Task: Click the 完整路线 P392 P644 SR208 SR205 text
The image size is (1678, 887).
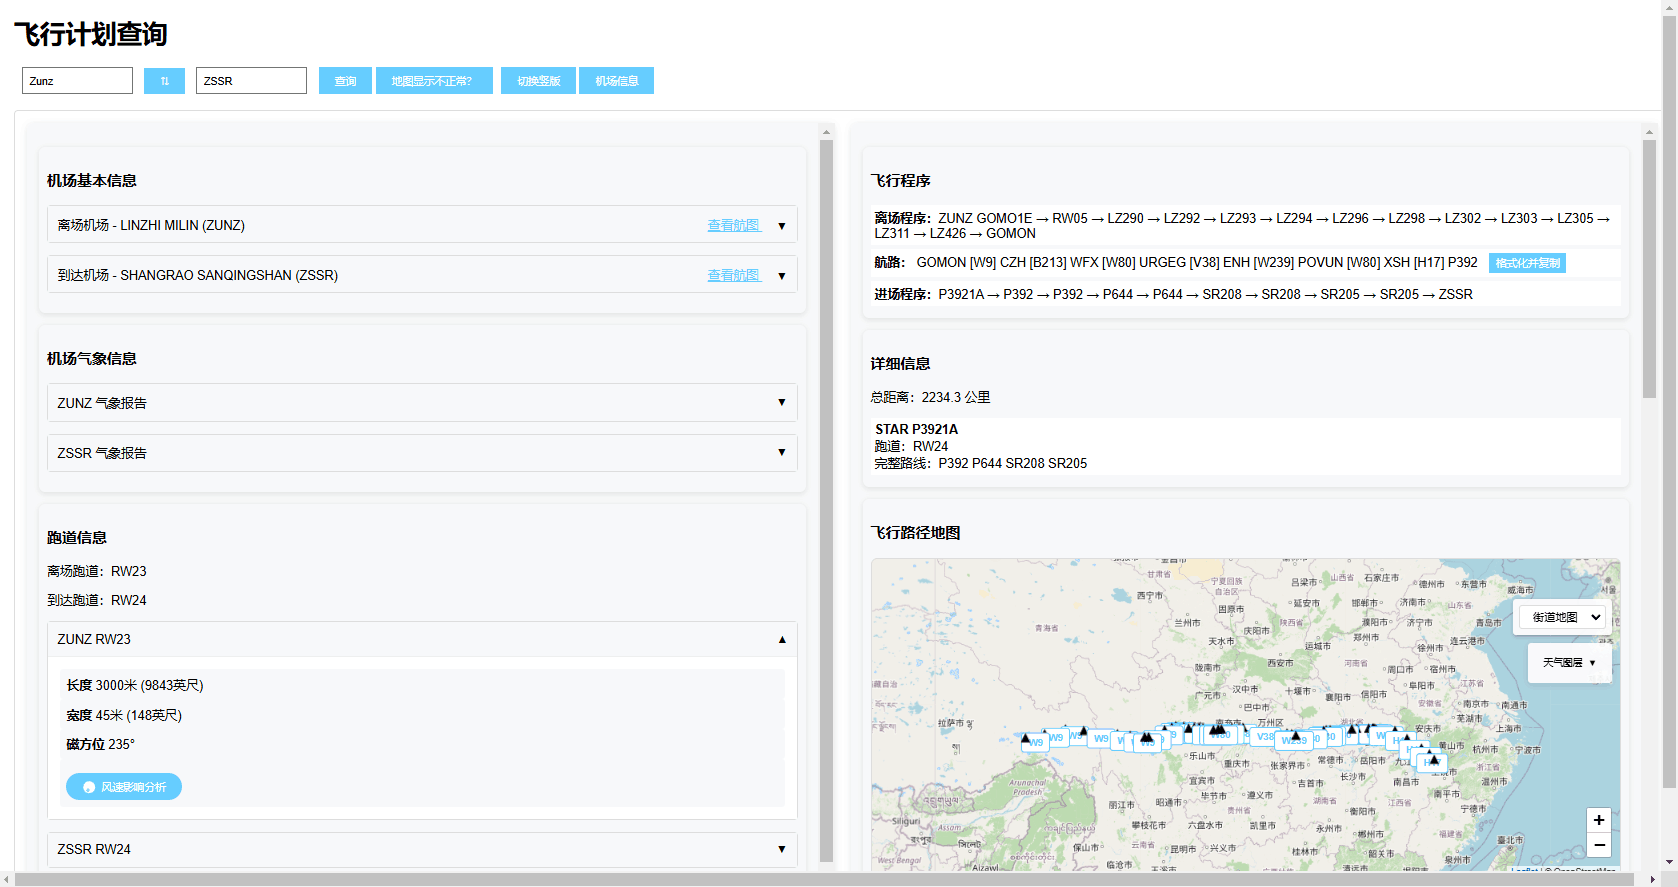Action: pos(981,463)
